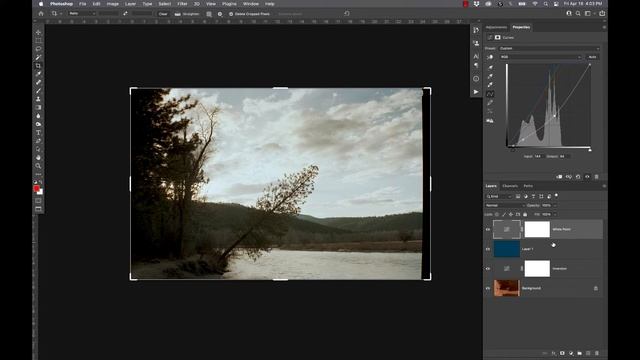Select the draw curve pencil icon
640x360 pixels.
490,103
